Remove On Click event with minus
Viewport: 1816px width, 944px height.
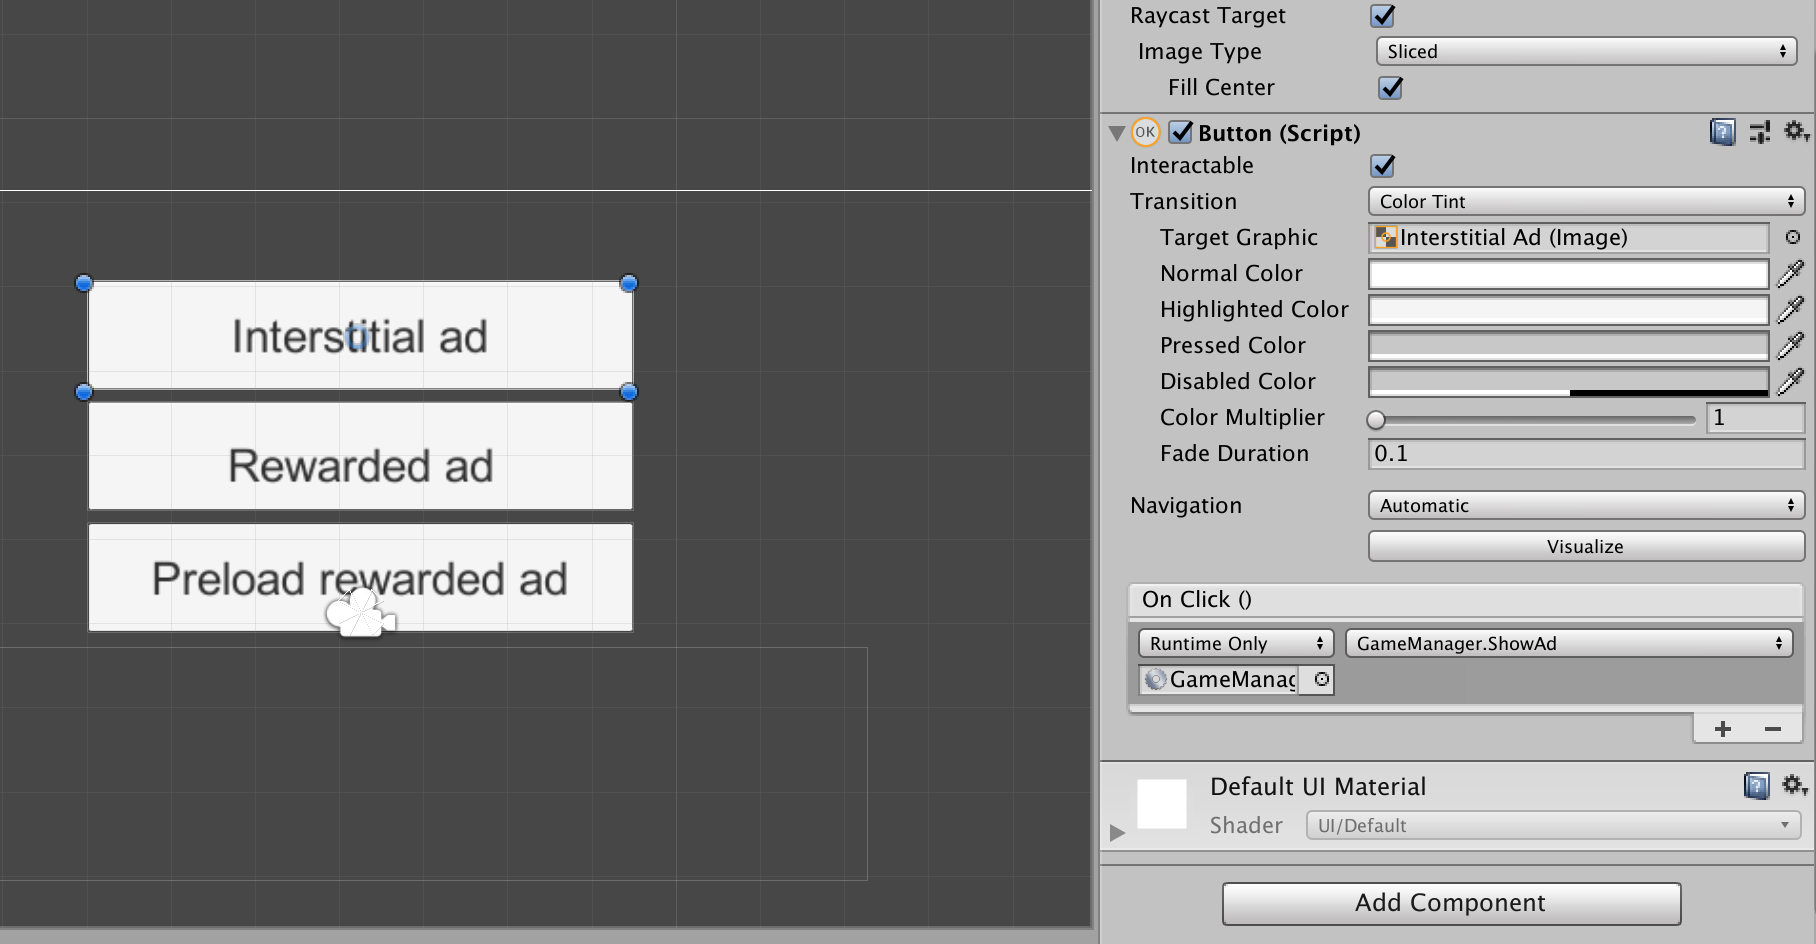(x=1773, y=729)
